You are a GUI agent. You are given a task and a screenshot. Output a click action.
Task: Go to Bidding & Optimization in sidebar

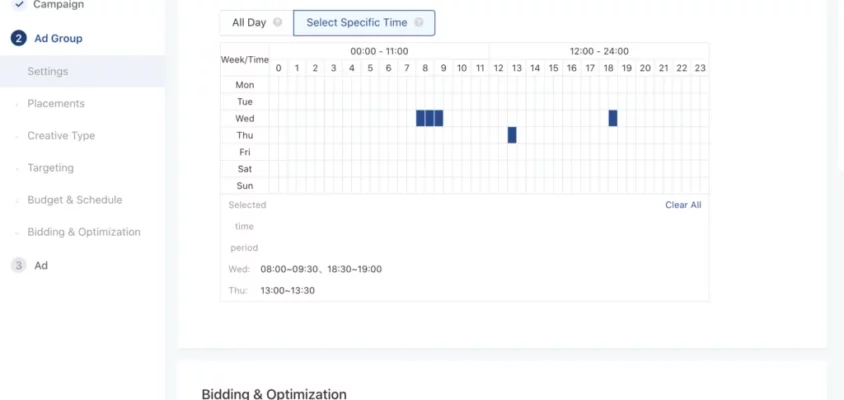coord(84,231)
